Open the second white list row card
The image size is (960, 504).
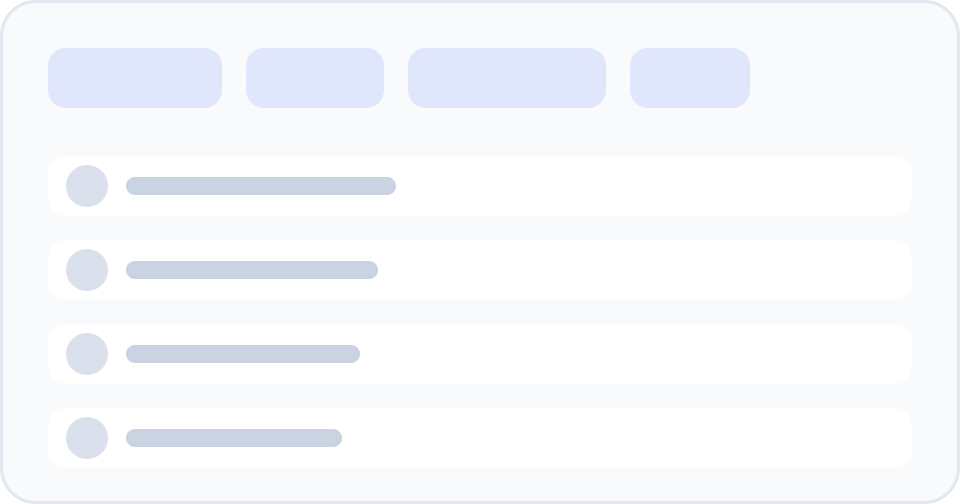[x=480, y=270]
